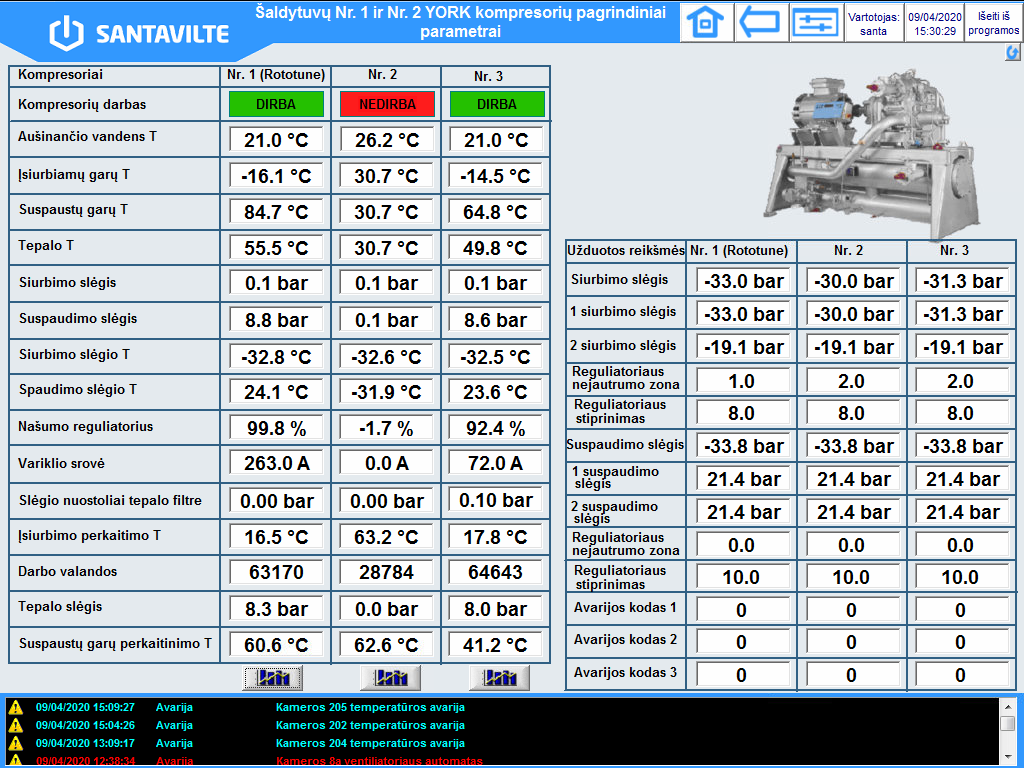The height and width of the screenshot is (768, 1024).
Task: Edit Avarijos kodas 2 for Nr. 2
Action: [x=853, y=642]
